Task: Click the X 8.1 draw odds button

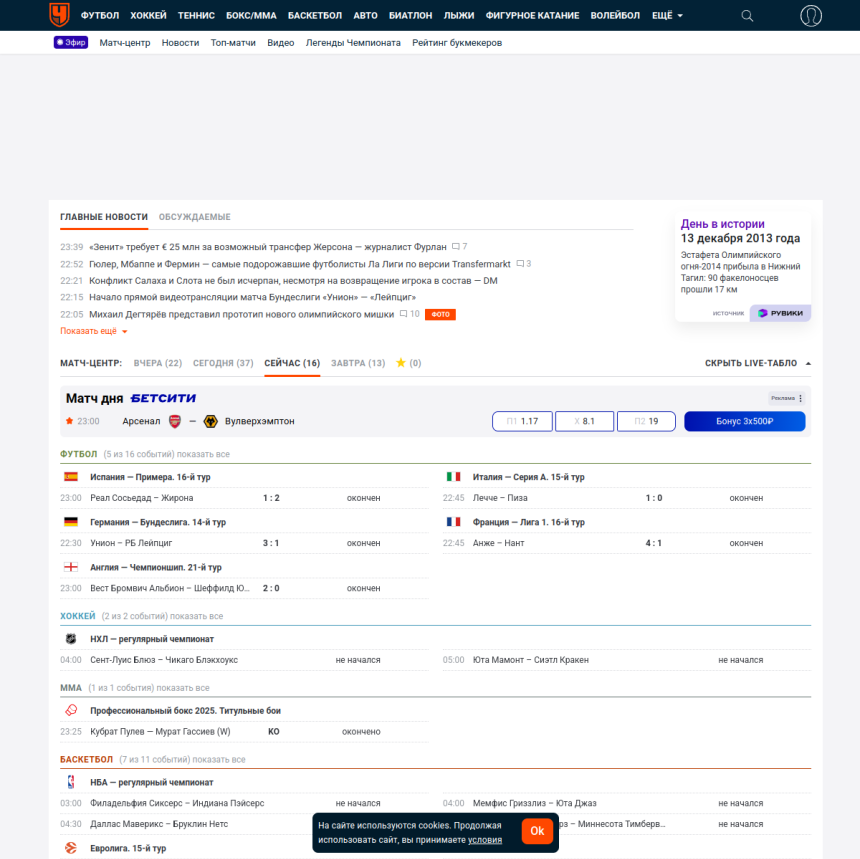Action: pos(584,421)
